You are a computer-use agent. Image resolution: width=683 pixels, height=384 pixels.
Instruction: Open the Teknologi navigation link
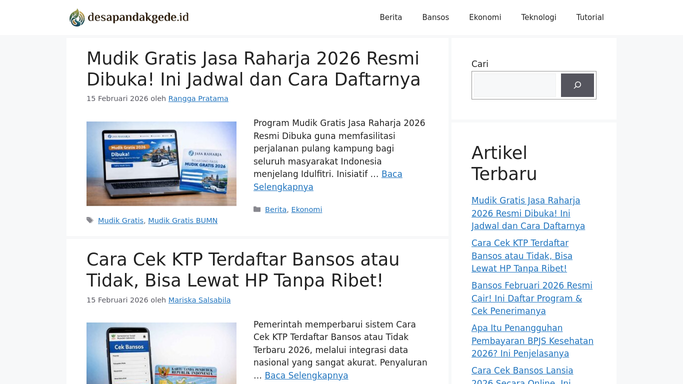pyautogui.click(x=539, y=17)
